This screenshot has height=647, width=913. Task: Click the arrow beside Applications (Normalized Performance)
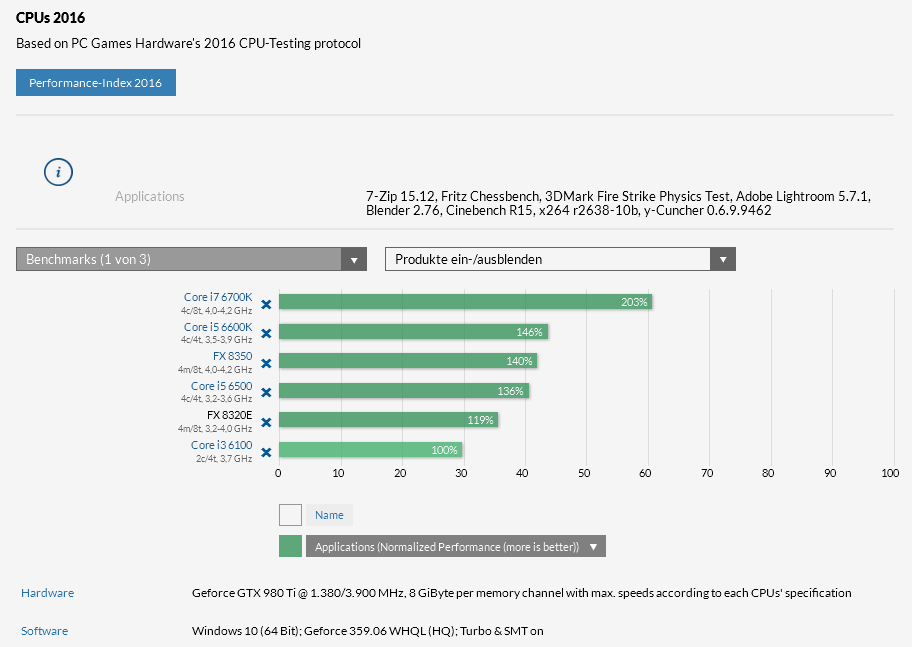point(593,547)
